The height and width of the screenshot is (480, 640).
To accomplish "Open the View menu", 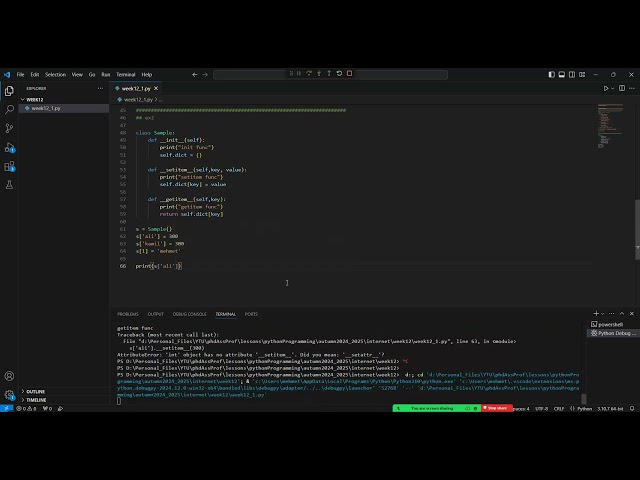I will point(77,75).
